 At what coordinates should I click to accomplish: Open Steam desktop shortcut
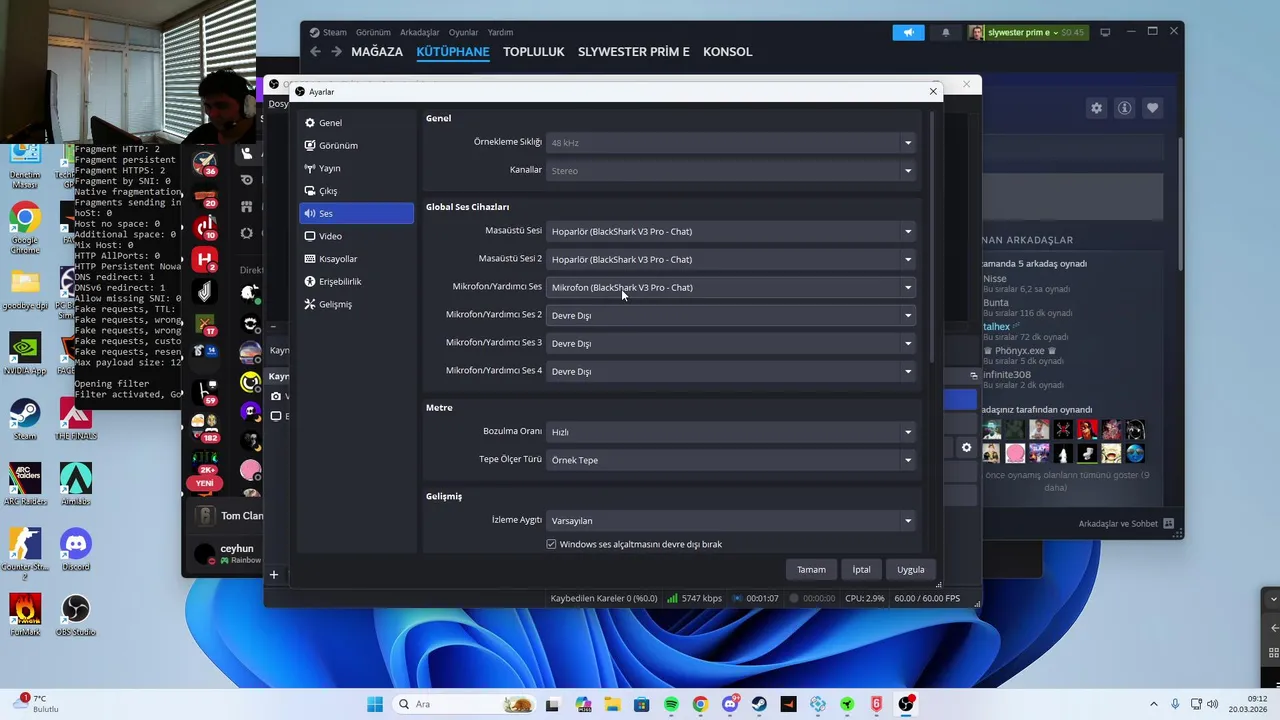[x=25, y=418]
